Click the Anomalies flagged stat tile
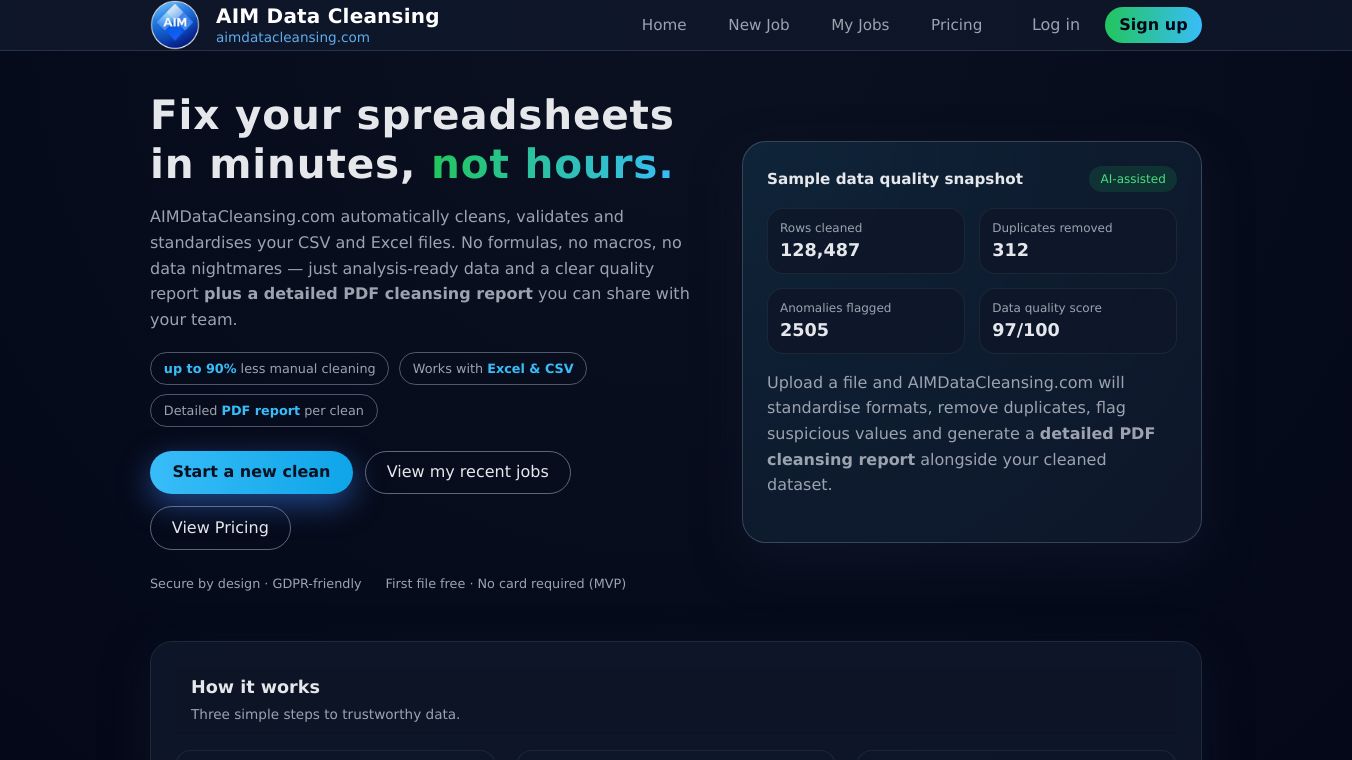Image resolution: width=1352 pixels, height=760 pixels. pos(866,321)
